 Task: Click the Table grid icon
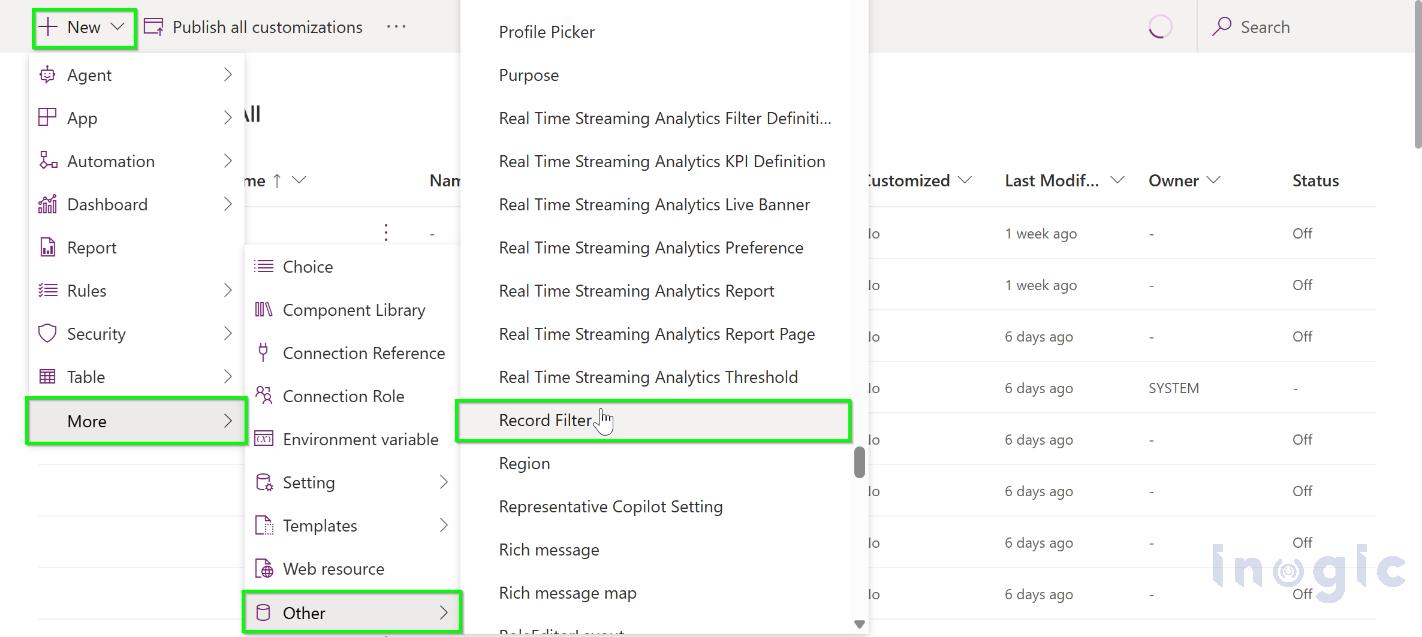[x=47, y=377]
